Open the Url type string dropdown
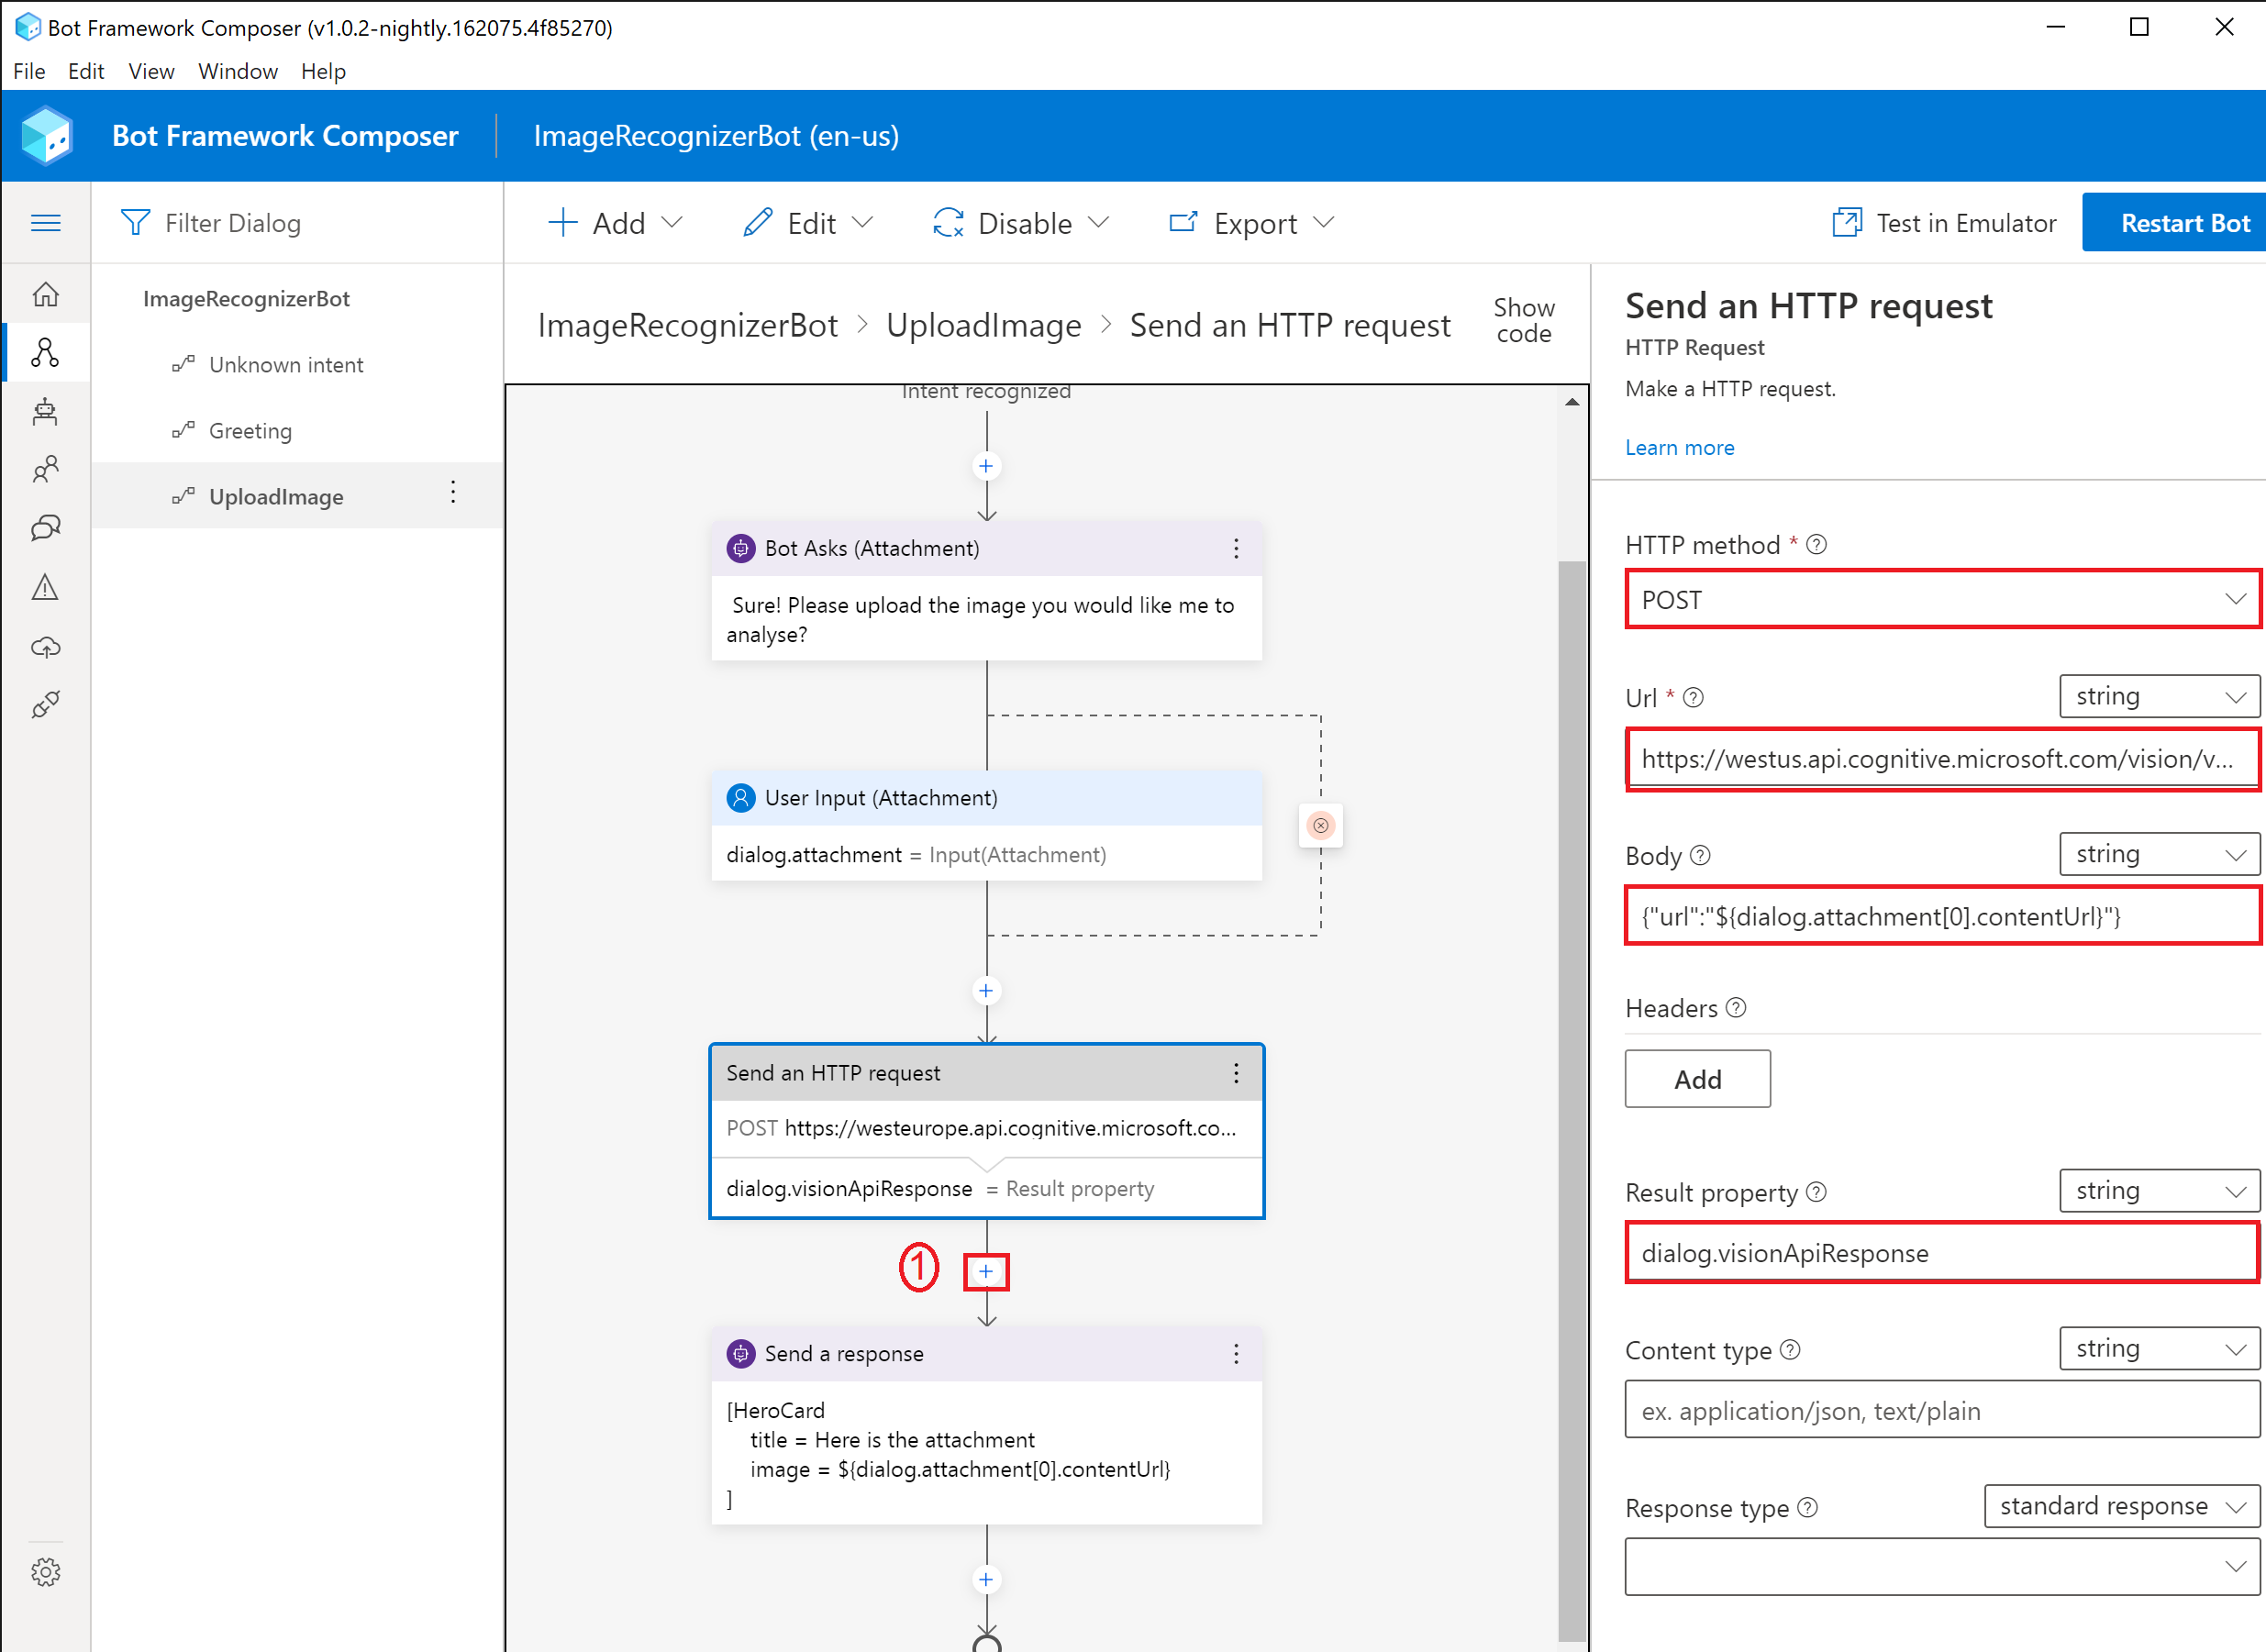The image size is (2266, 1652). [x=2160, y=696]
